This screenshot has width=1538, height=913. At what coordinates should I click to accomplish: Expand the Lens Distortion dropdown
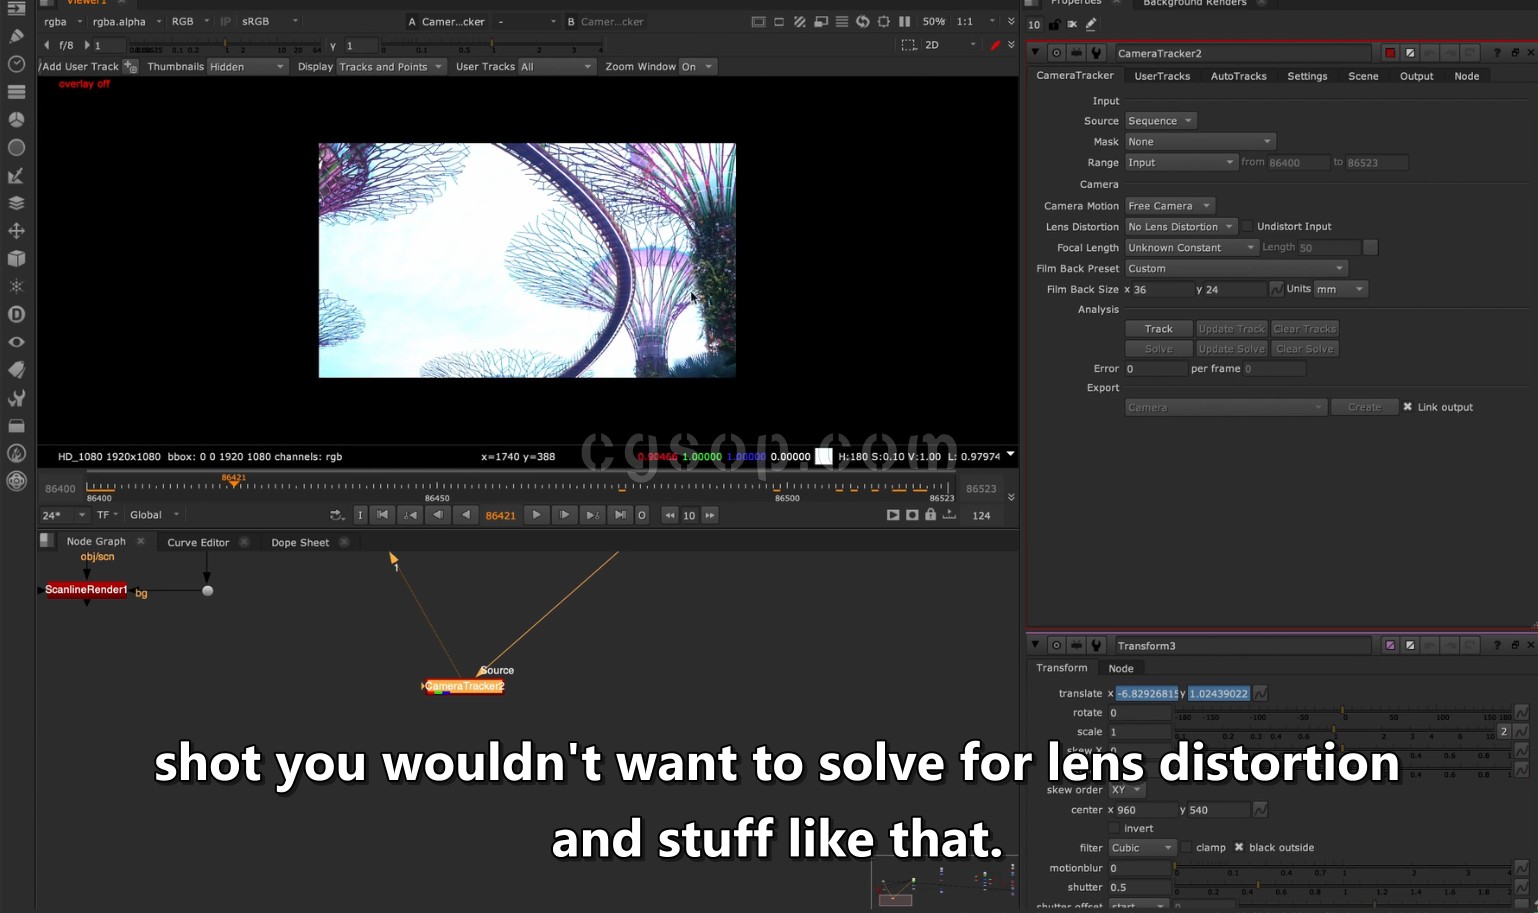(x=1181, y=227)
